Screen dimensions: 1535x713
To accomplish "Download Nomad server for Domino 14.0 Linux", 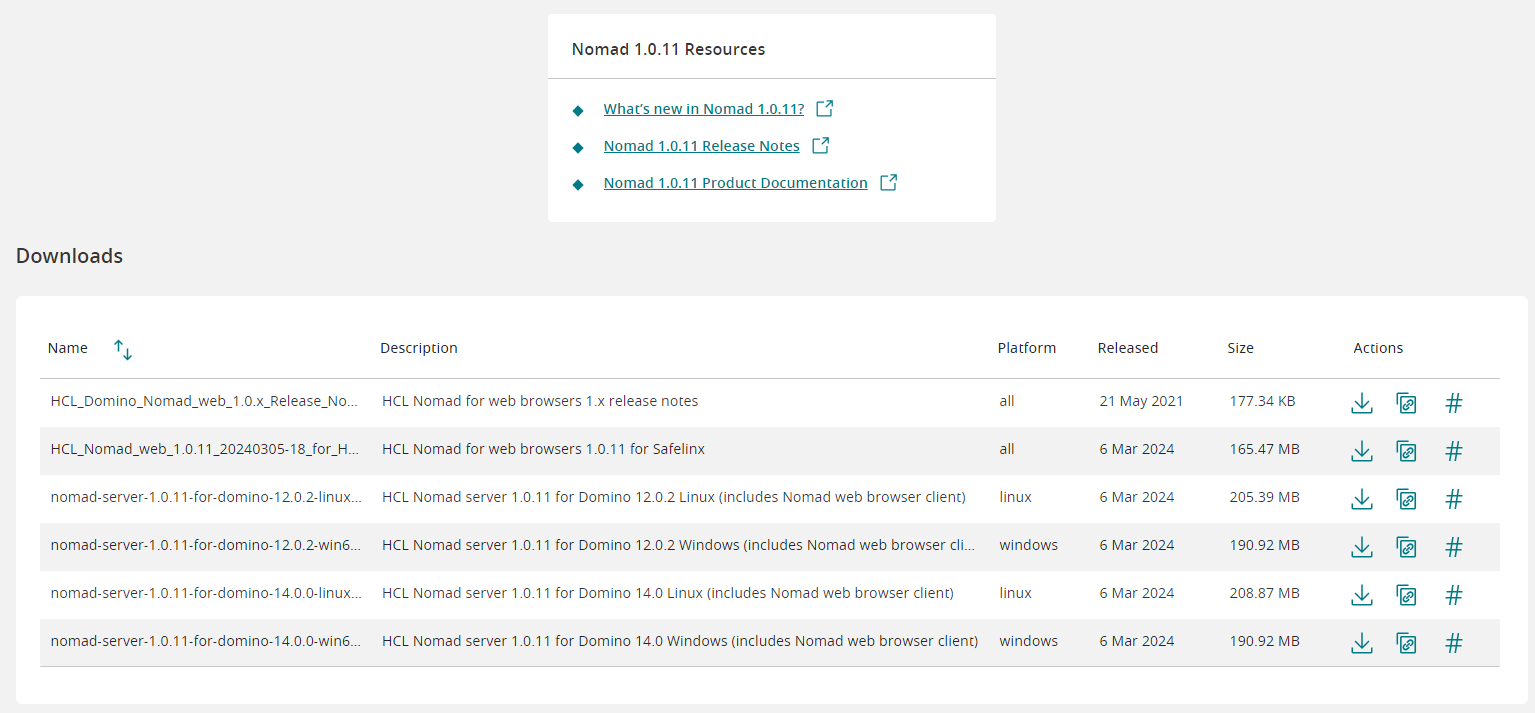I will tap(1361, 595).
